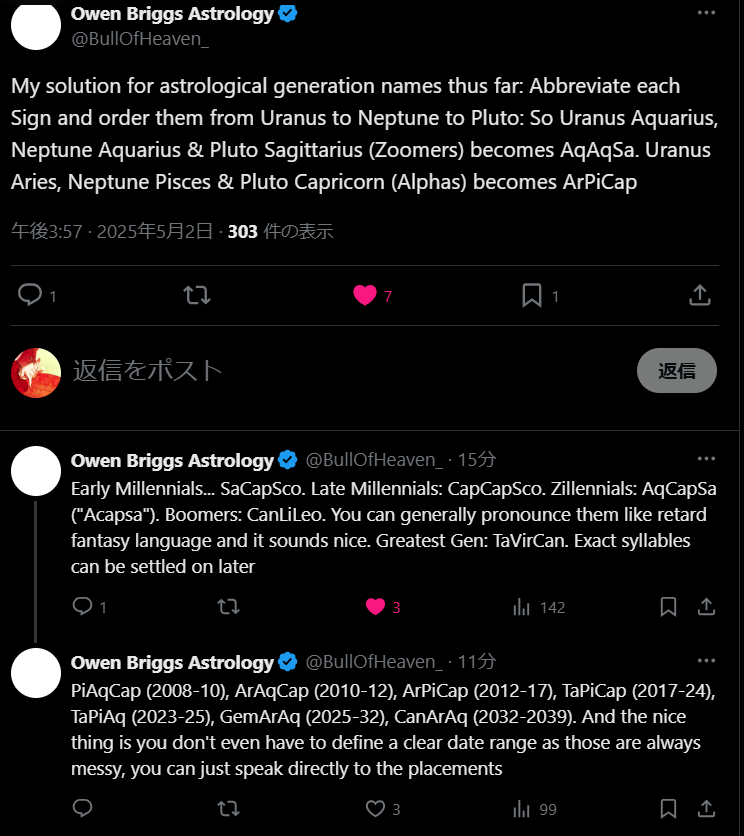Open more options menu on main post
The image size is (744, 836).
point(706,13)
